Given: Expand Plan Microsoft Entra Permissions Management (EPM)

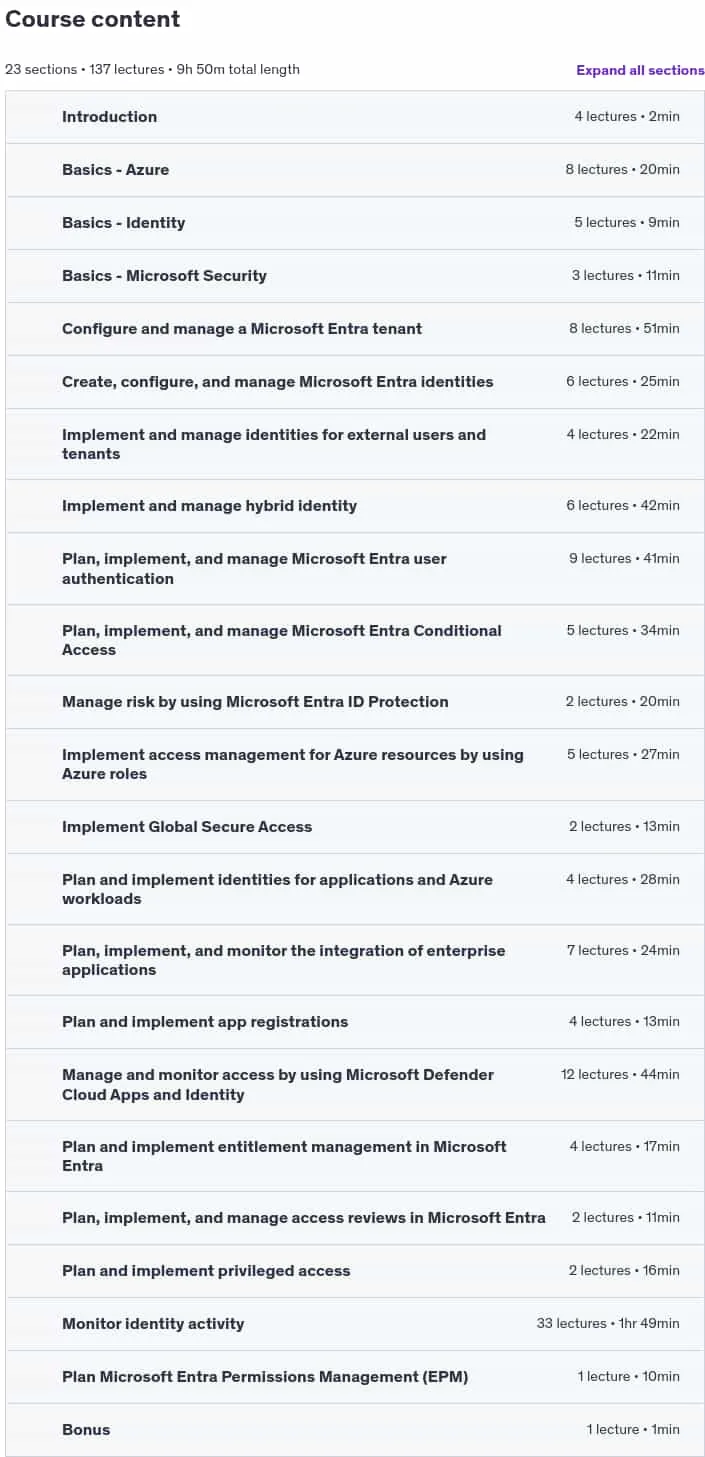Looking at the screenshot, I should tap(355, 1377).
